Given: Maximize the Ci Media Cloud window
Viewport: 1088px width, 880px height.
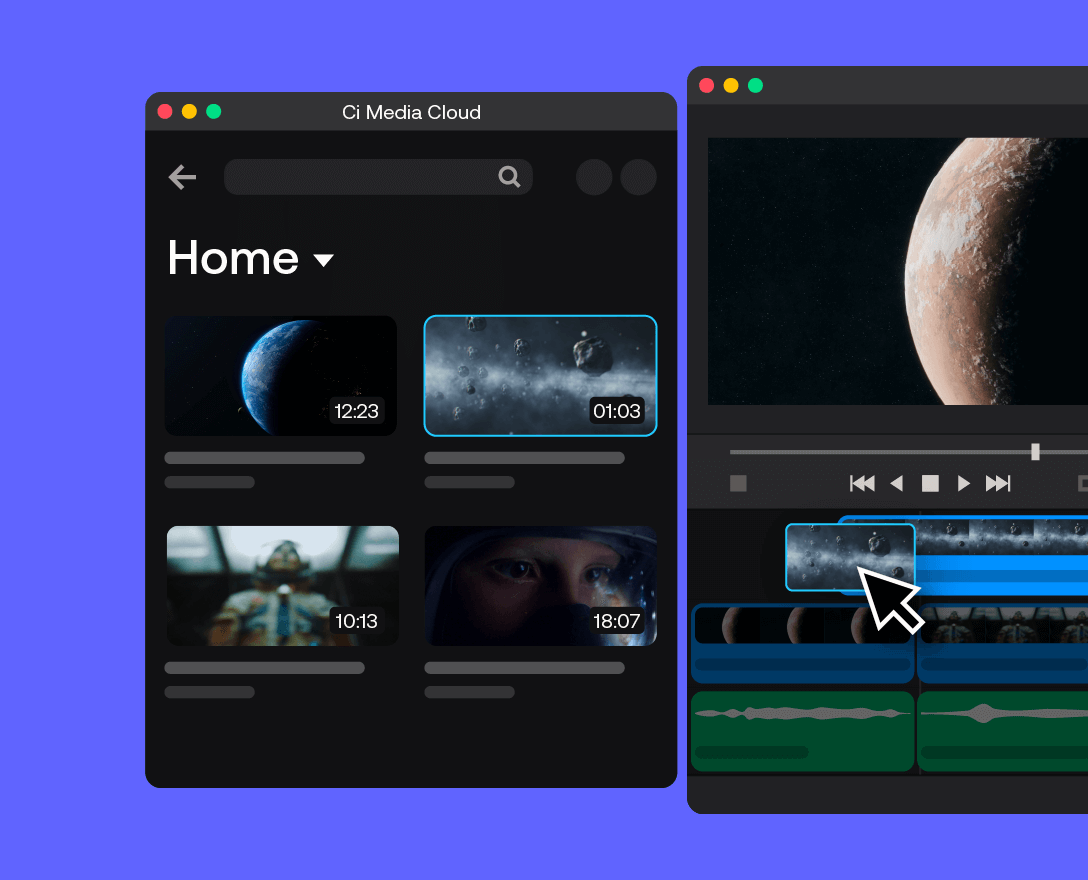Looking at the screenshot, I should [214, 112].
